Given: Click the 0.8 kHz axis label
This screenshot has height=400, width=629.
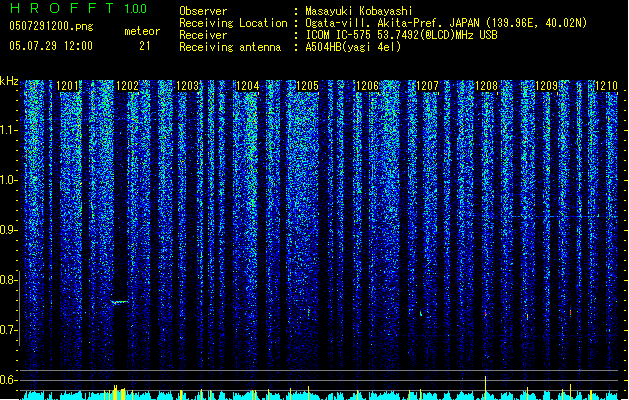Looking at the screenshot, I should (x=9, y=280).
